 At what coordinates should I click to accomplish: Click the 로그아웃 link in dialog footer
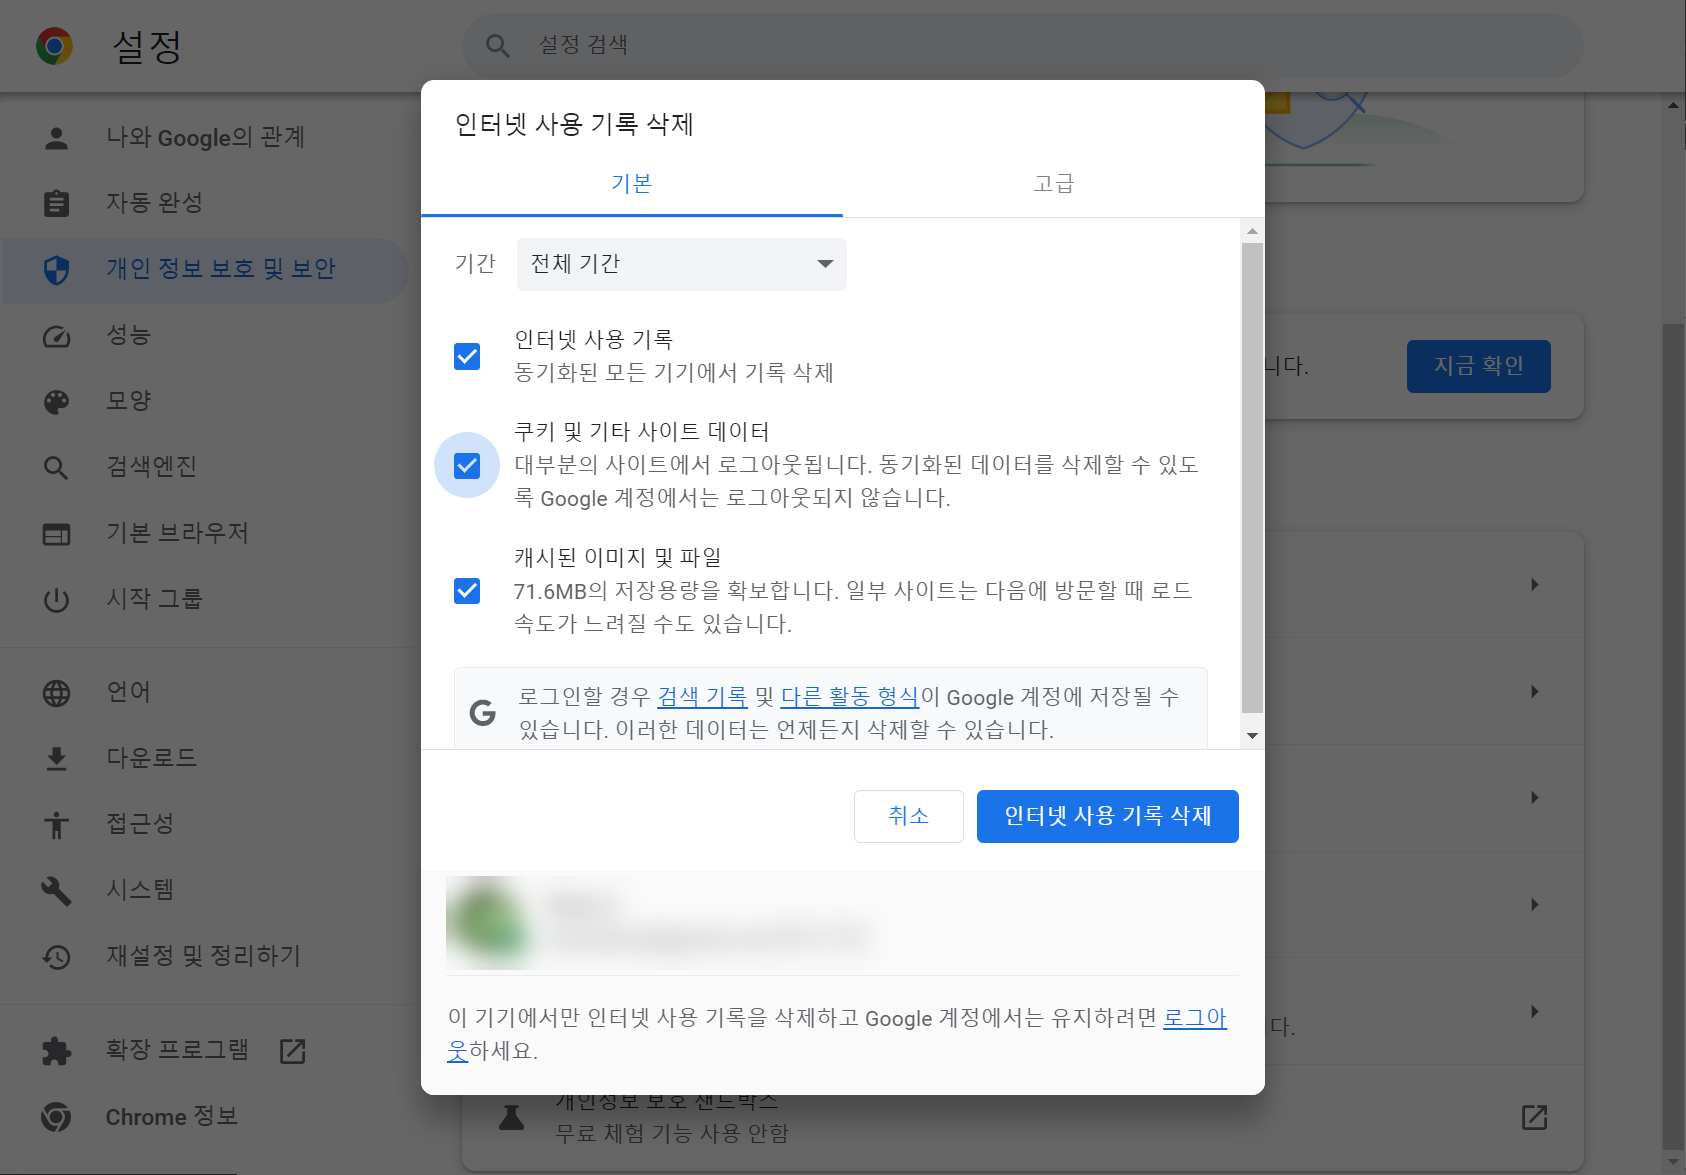click(1195, 1018)
